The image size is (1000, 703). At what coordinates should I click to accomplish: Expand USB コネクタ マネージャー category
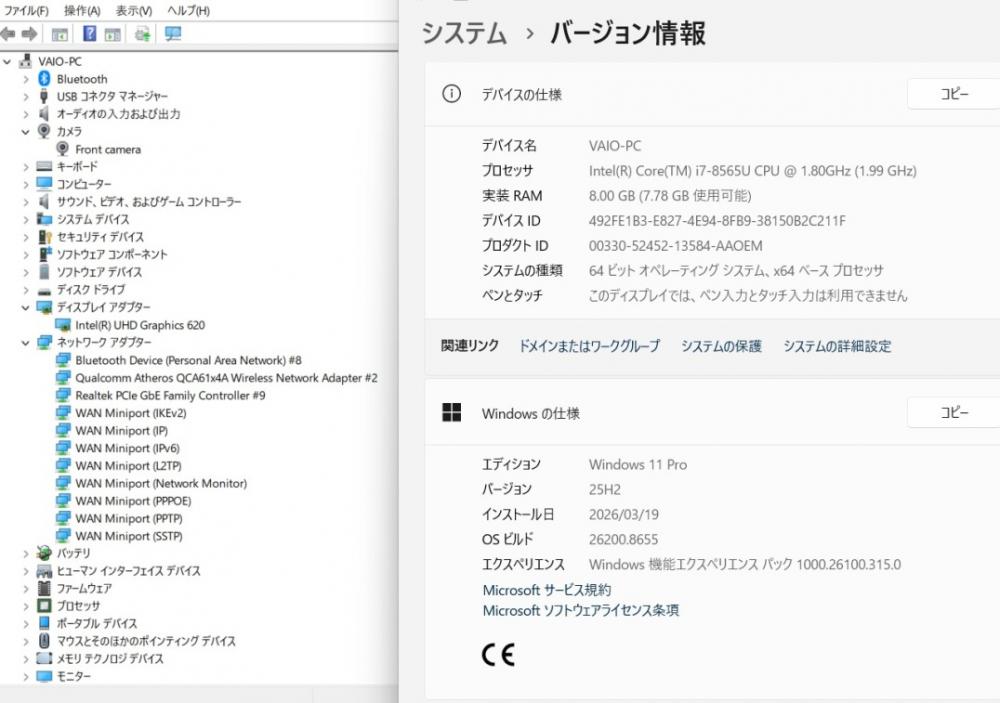click(26, 97)
